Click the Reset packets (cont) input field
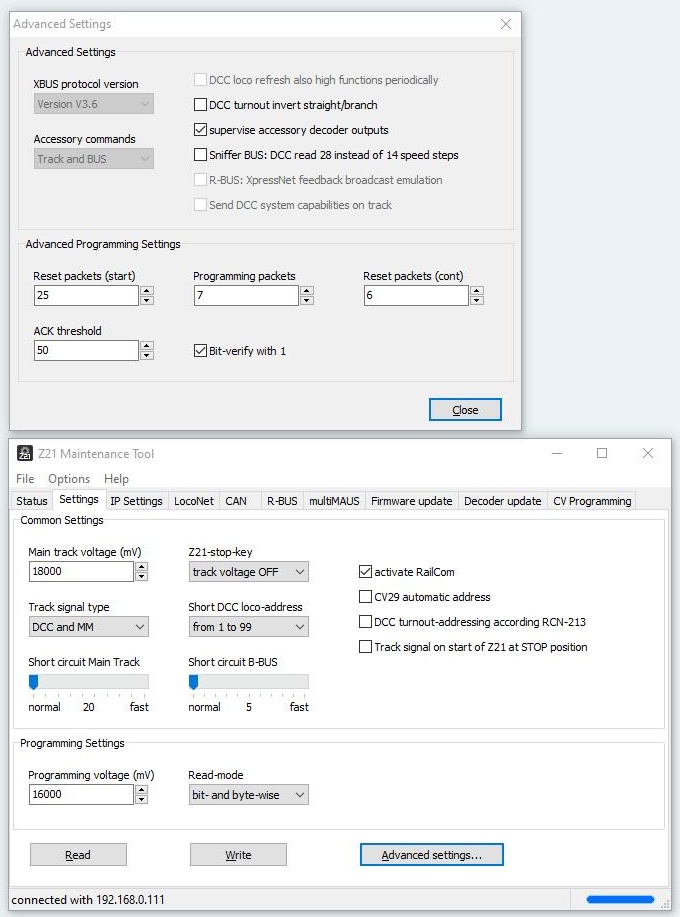The width and height of the screenshot is (680, 917). (416, 295)
